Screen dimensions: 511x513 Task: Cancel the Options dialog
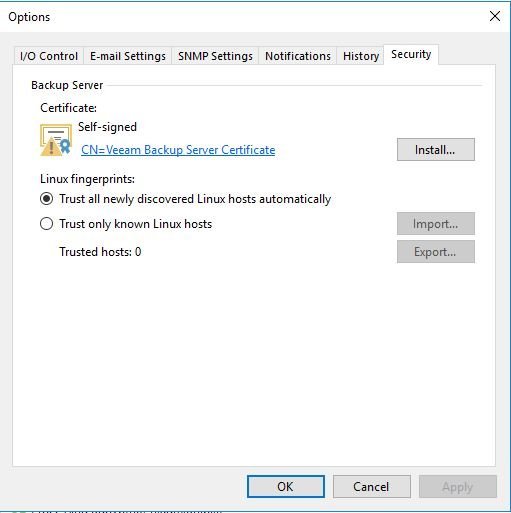pyautogui.click(x=372, y=487)
